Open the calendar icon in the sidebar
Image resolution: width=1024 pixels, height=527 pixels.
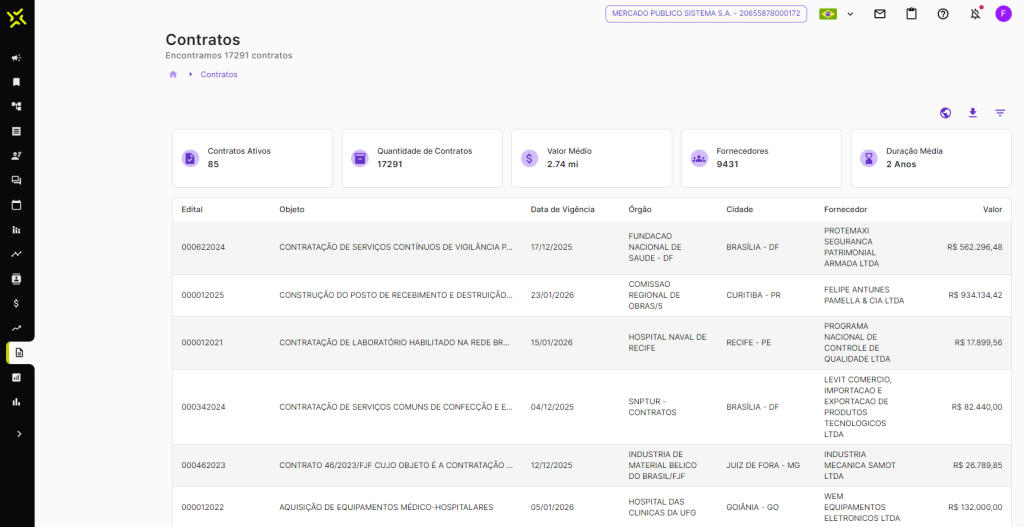[16, 205]
